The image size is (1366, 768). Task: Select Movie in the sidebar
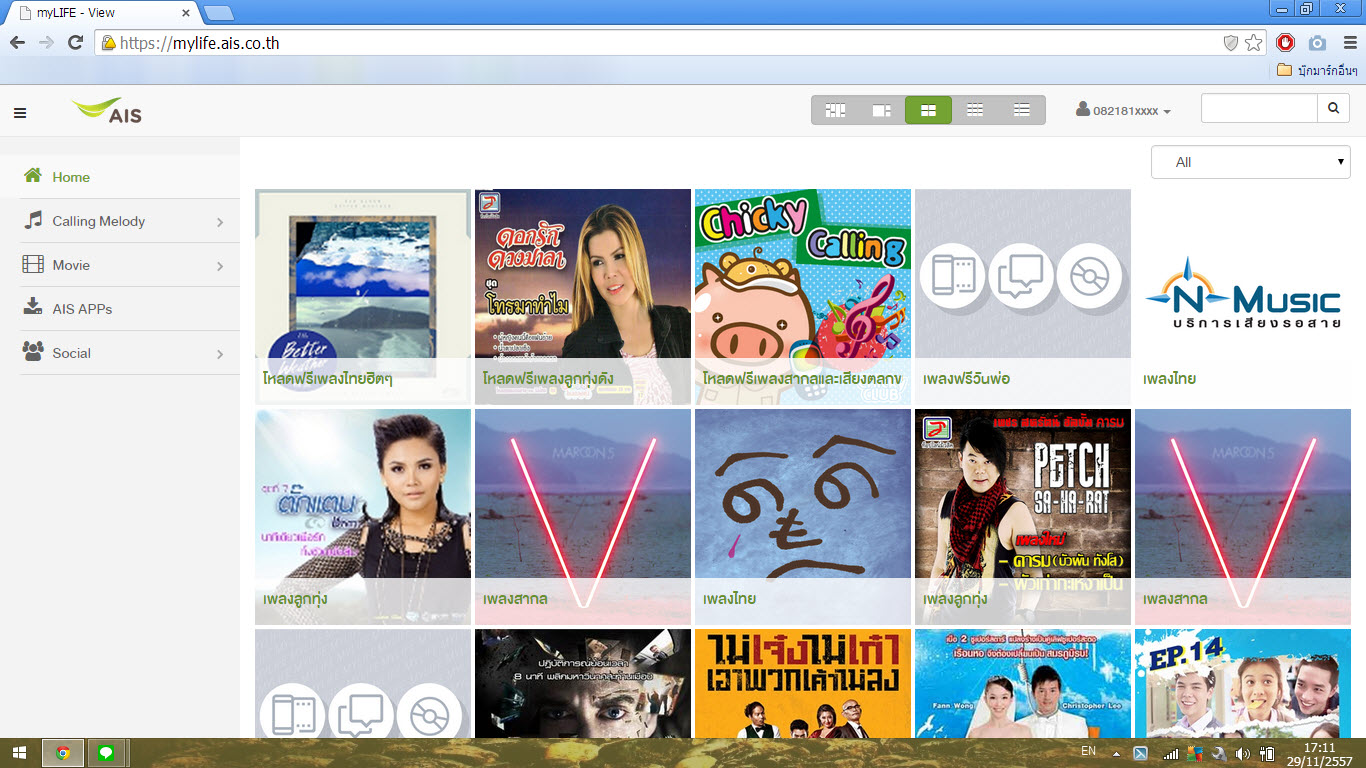130,265
